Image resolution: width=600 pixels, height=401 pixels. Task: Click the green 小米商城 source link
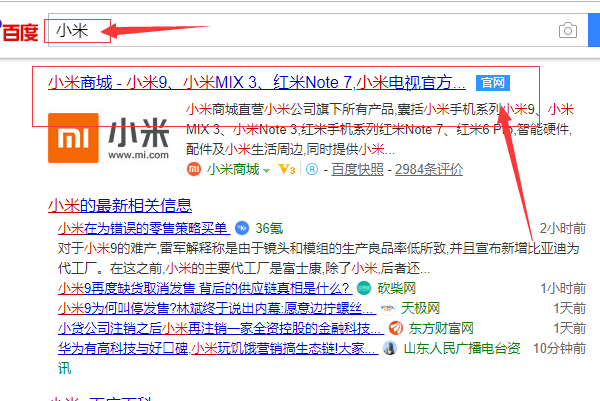(x=233, y=169)
